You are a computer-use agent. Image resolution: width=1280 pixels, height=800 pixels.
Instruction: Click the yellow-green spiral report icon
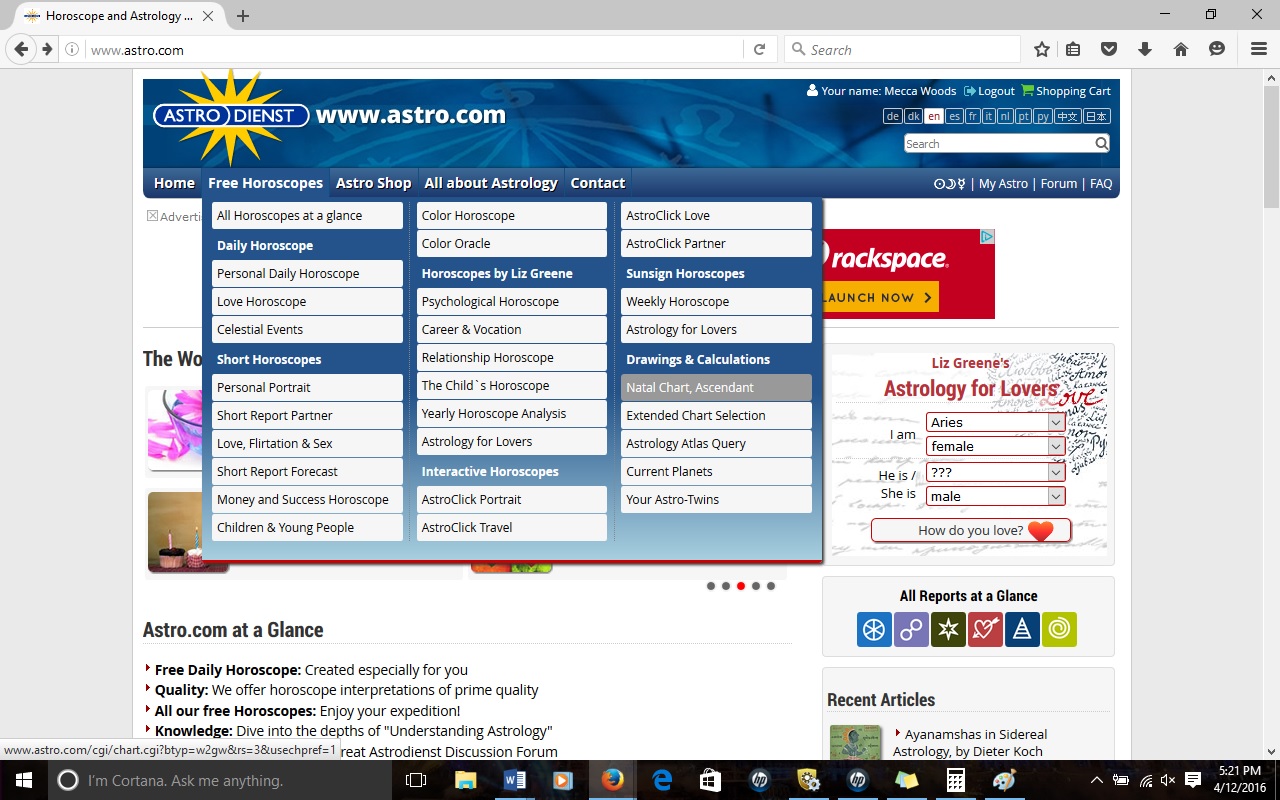(x=1059, y=629)
